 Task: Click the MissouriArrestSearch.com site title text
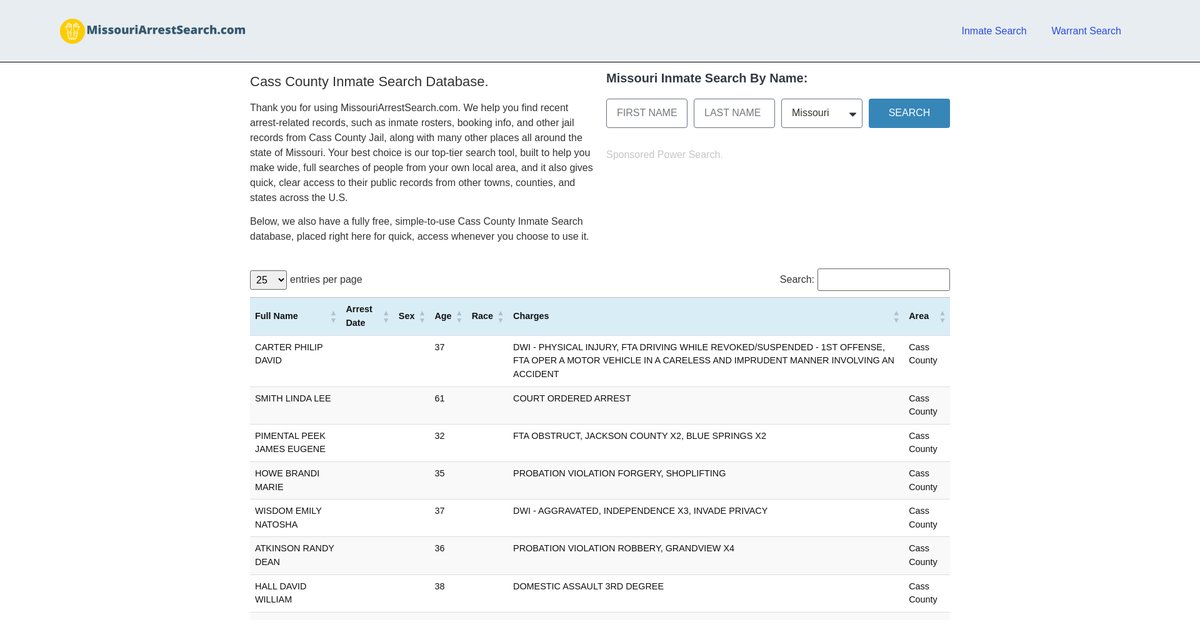[x=166, y=30]
